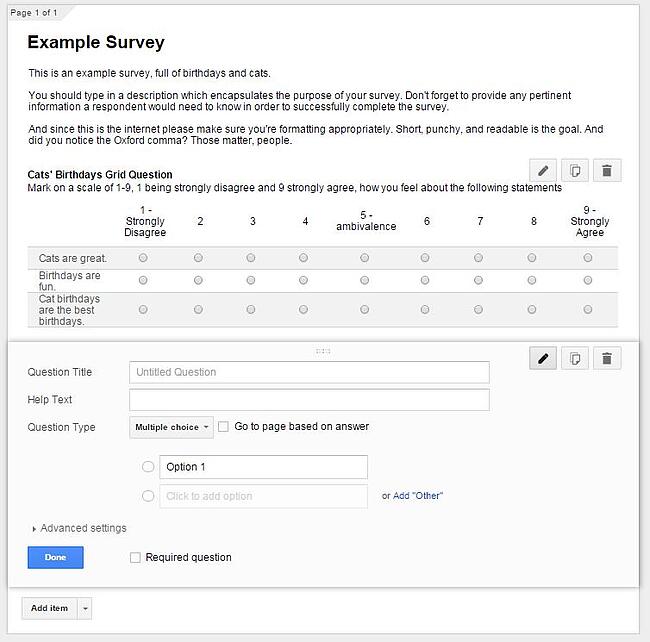650x642 pixels.
Task: Open the Add item dropdown arrow
Action: coord(86,608)
